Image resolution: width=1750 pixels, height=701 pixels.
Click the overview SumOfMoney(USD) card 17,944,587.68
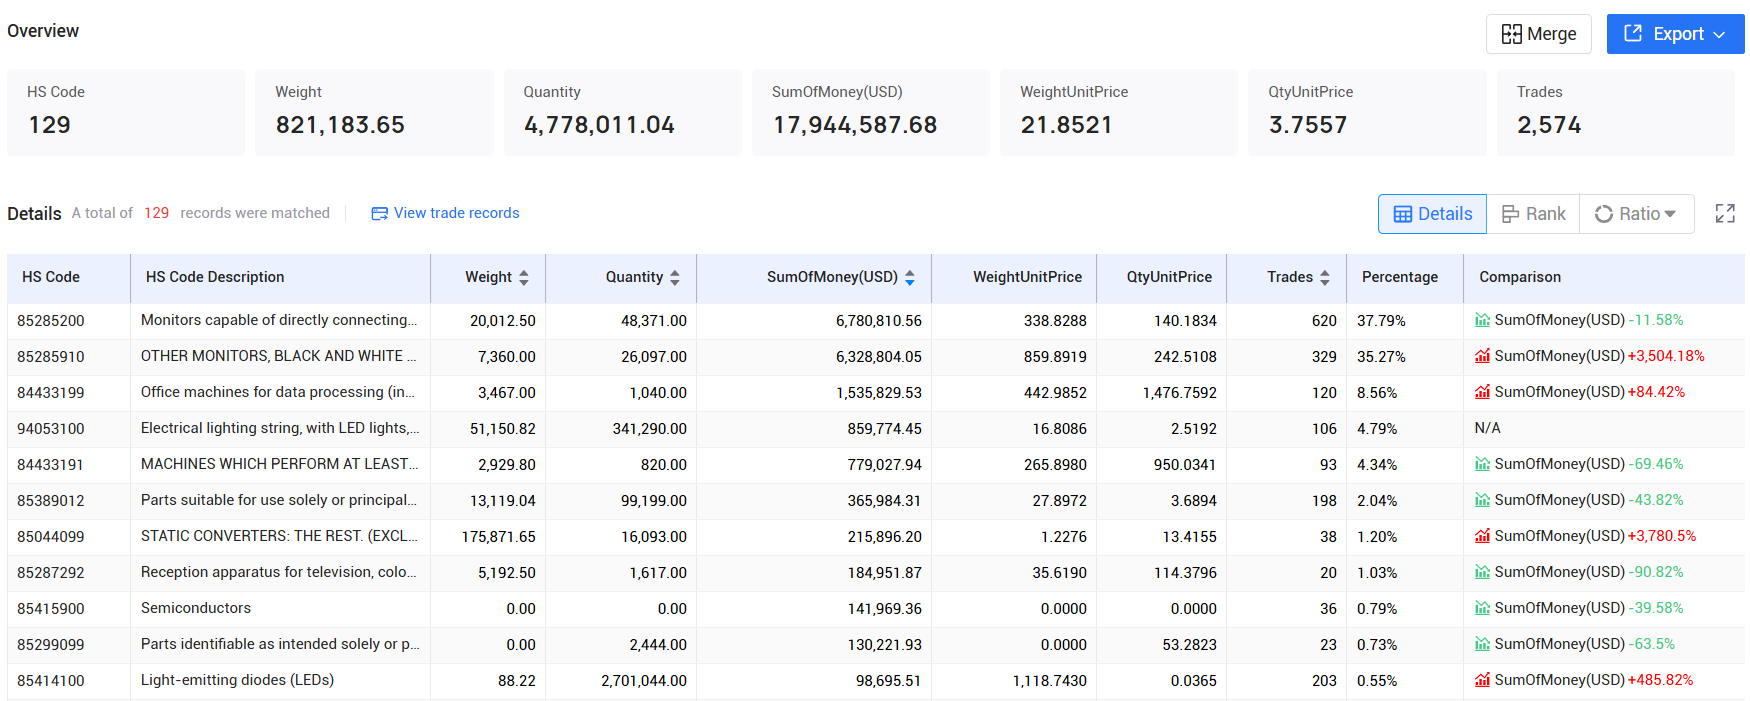[870, 112]
